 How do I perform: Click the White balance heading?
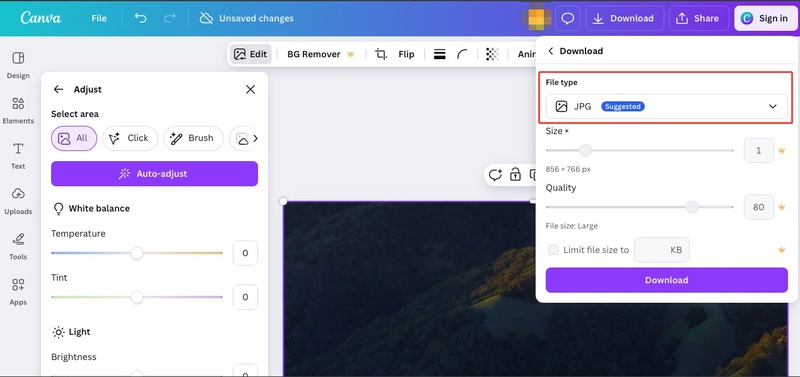pos(99,208)
